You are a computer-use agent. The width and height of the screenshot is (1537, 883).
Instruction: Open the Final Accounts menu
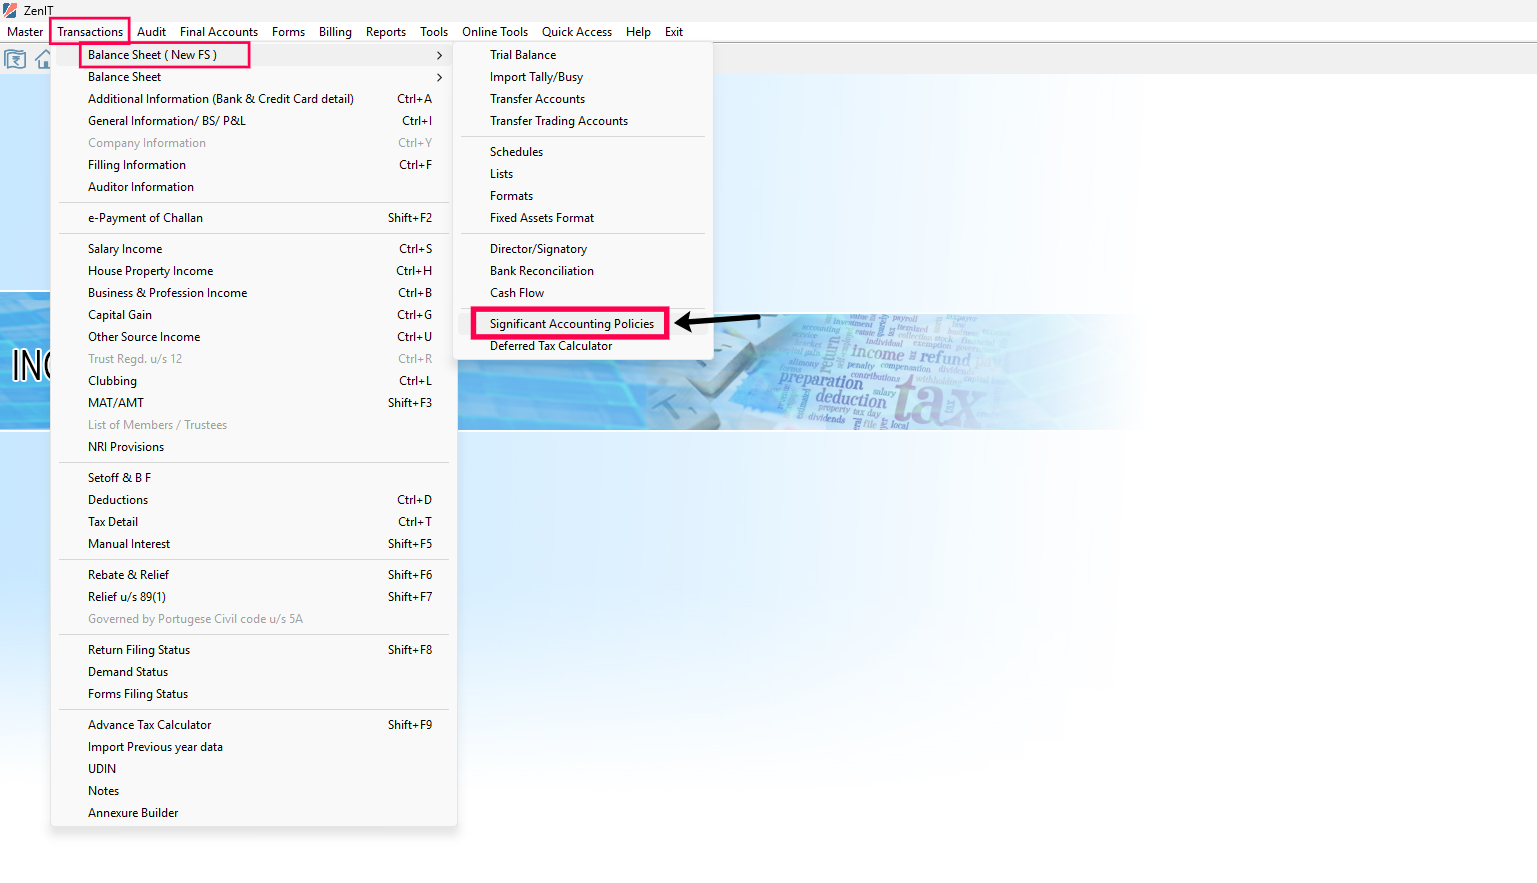[x=218, y=32]
